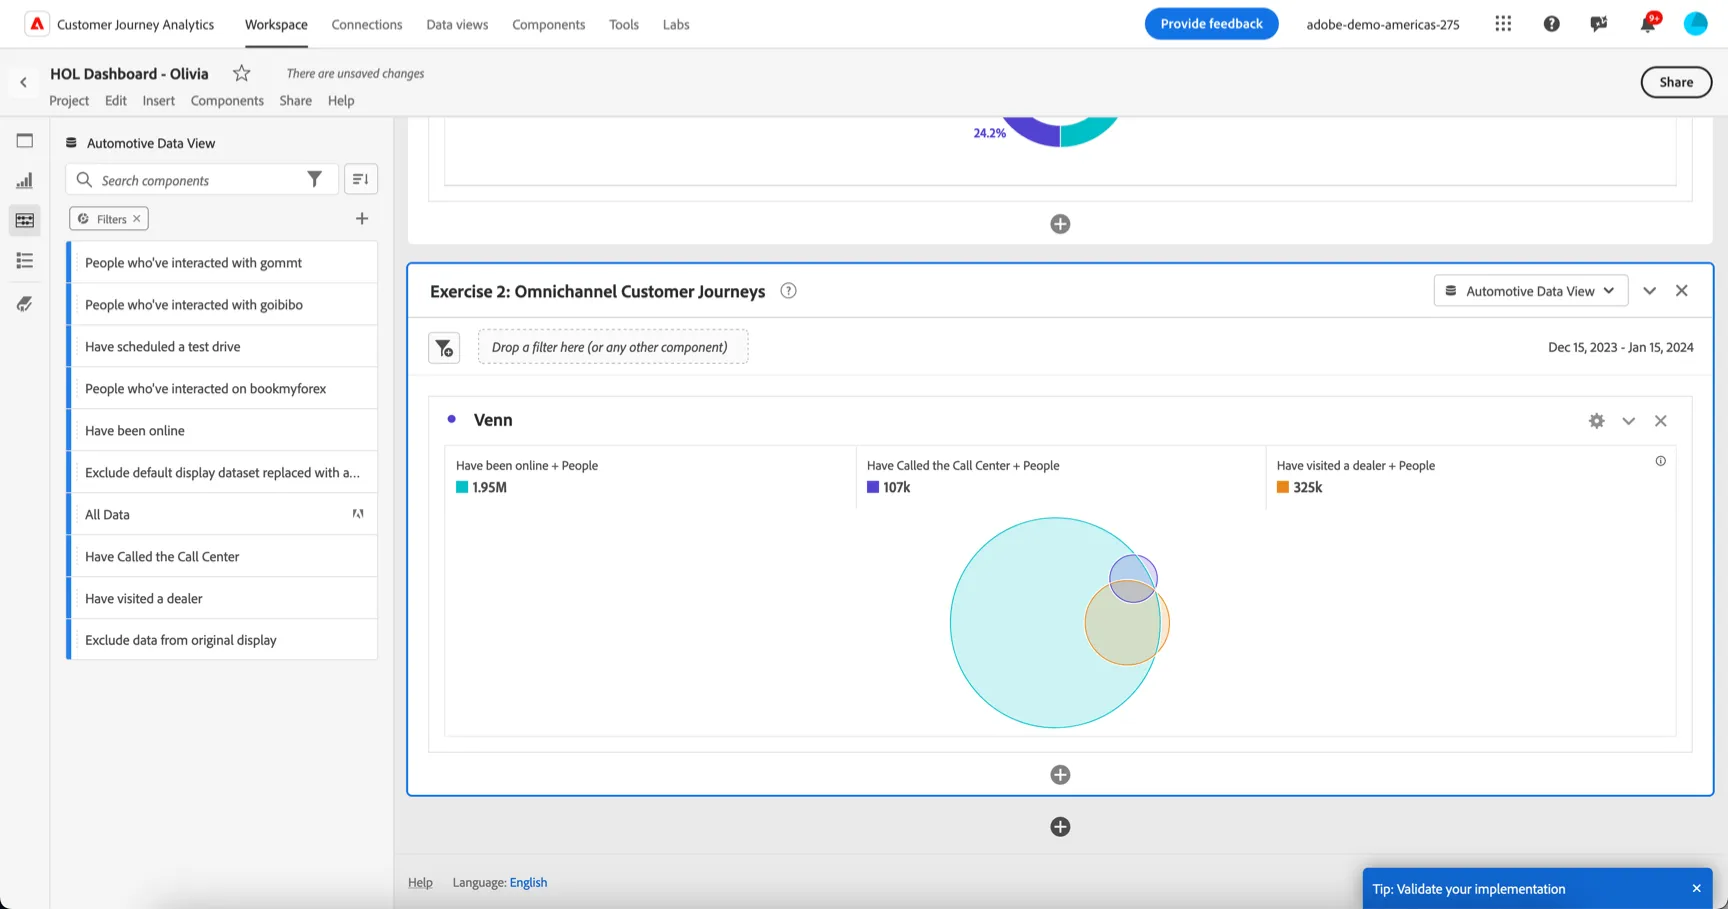Open the Connections tab
The image size is (1728, 909).
(367, 24)
